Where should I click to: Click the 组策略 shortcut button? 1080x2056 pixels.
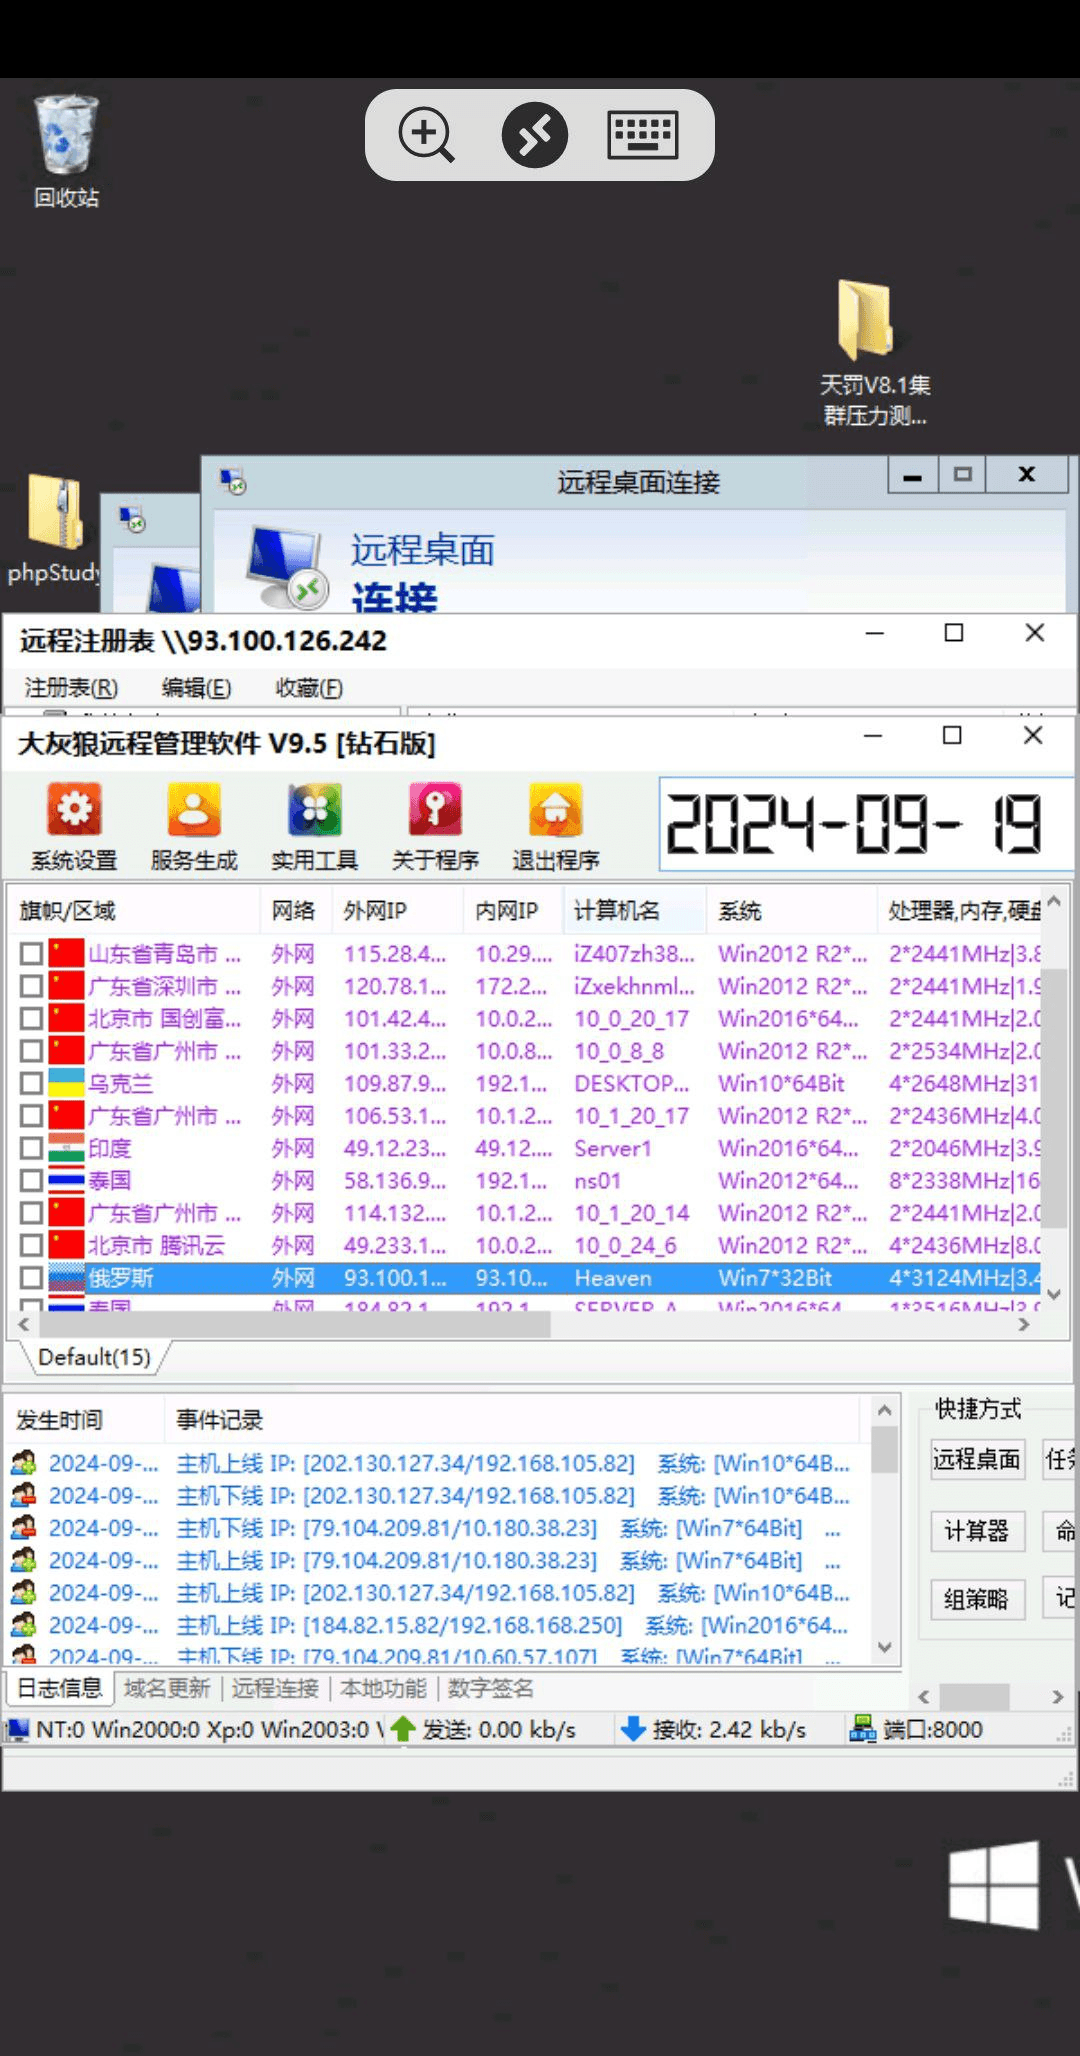pyautogui.click(x=976, y=1599)
